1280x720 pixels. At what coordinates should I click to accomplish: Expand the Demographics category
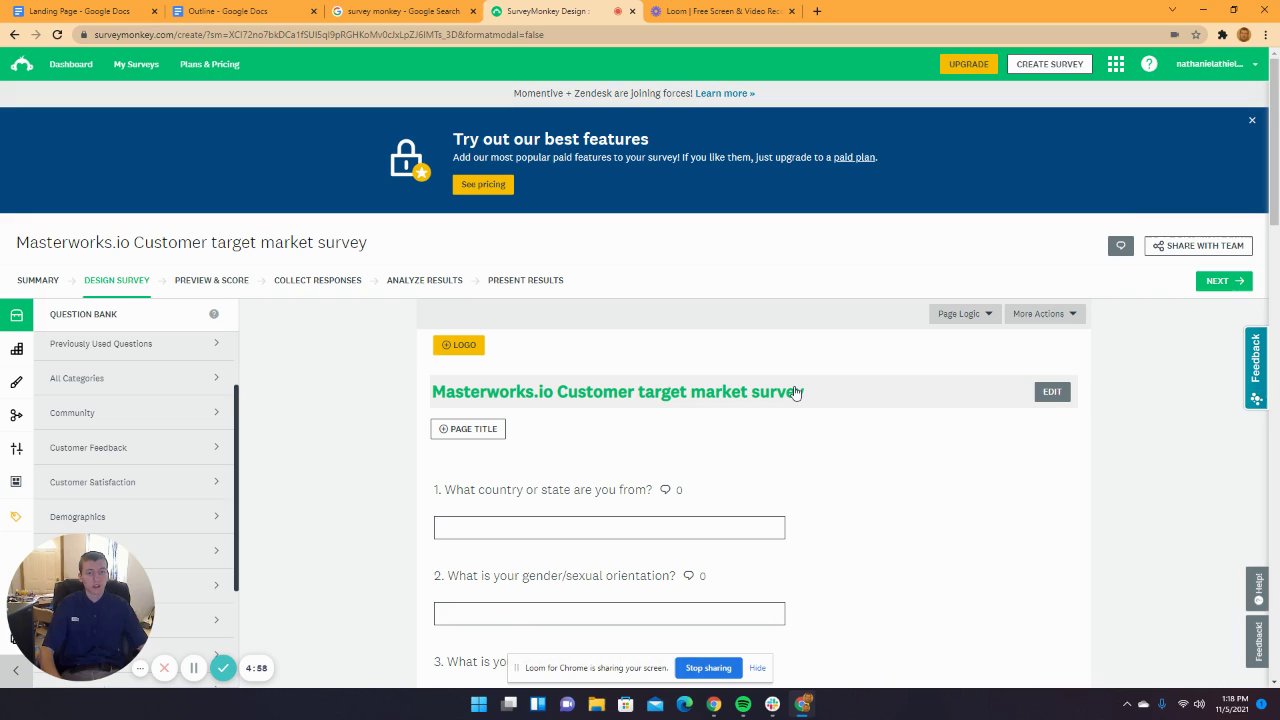tap(134, 517)
